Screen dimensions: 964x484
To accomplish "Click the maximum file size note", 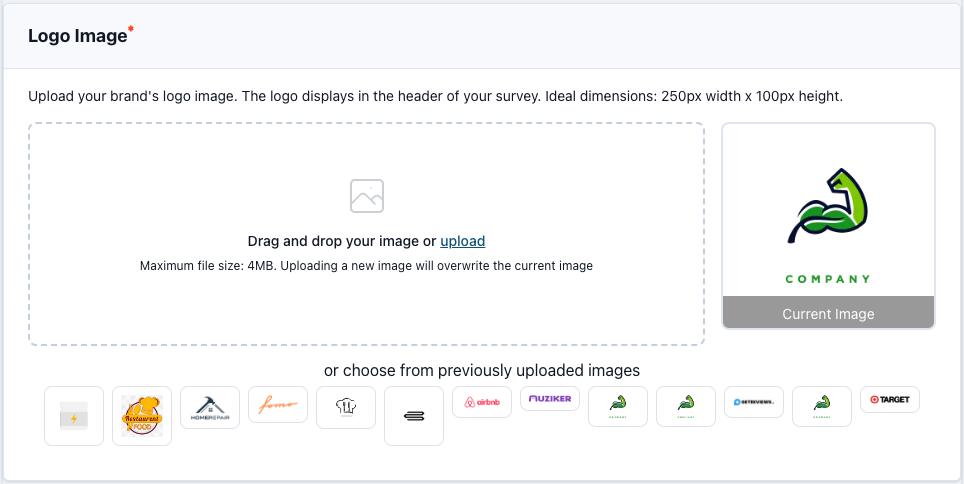I will pos(366,266).
